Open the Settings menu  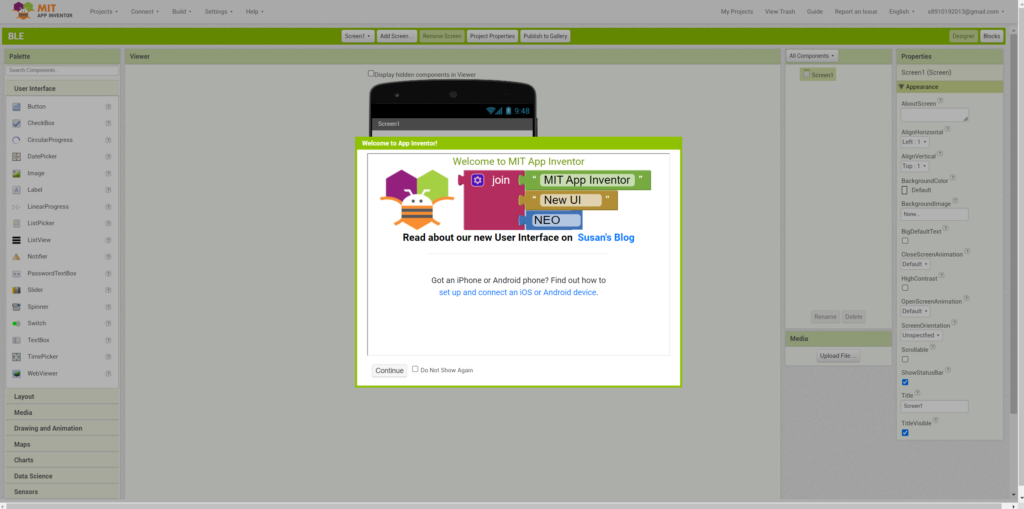click(x=219, y=12)
